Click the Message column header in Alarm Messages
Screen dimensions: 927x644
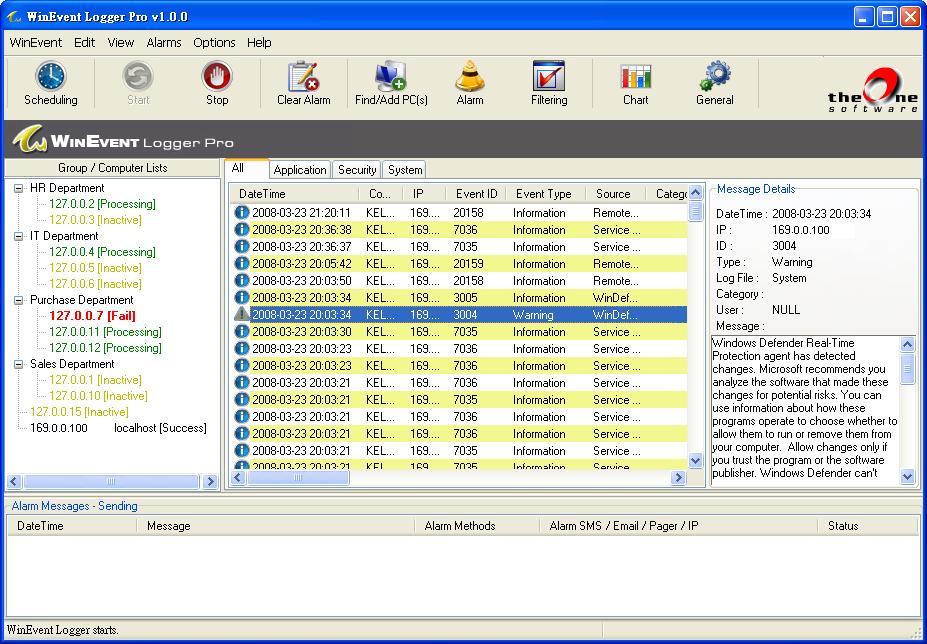[x=276, y=526]
